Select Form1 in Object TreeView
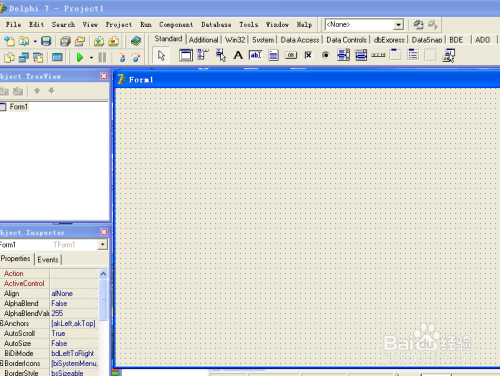The height and width of the screenshot is (376, 500). coord(18,107)
